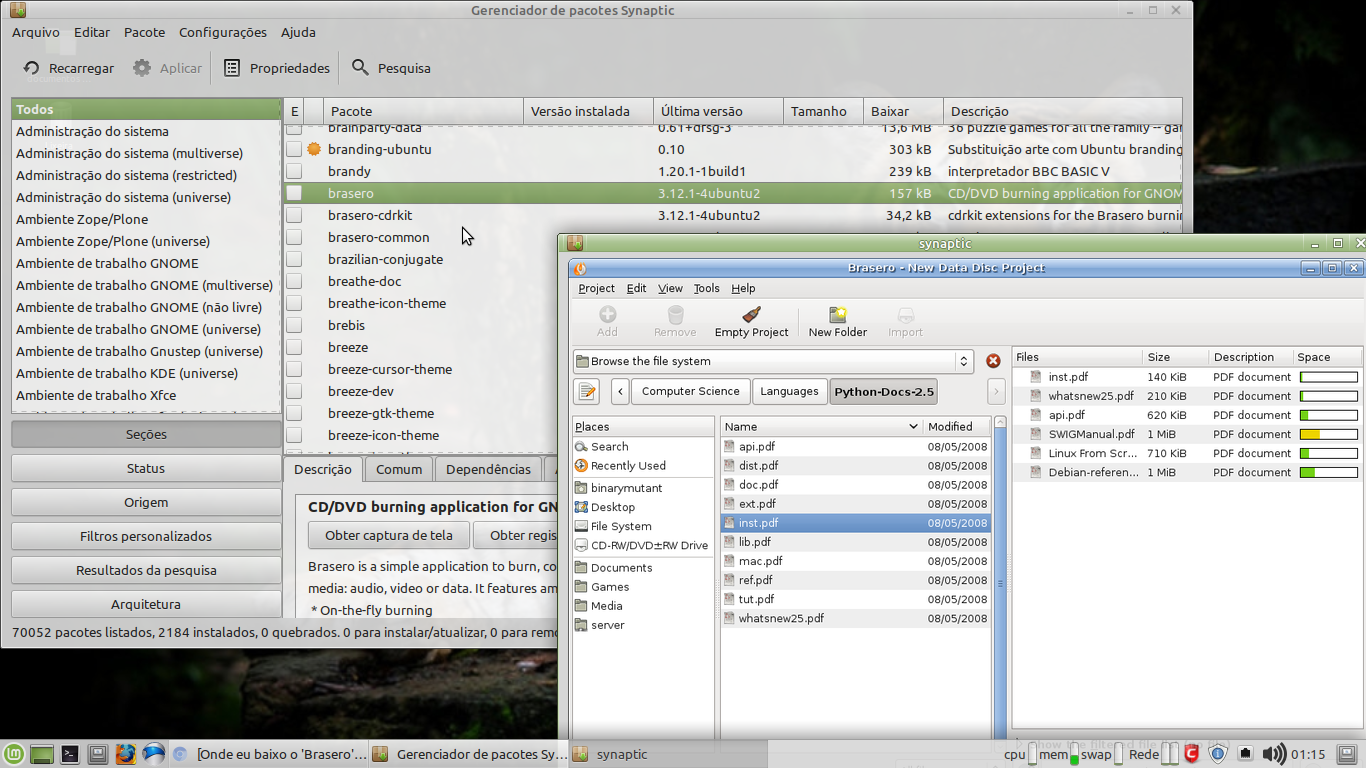The height and width of the screenshot is (768, 1366).
Task: Click the volume speaker icon in system tray
Action: click(x=1273, y=754)
